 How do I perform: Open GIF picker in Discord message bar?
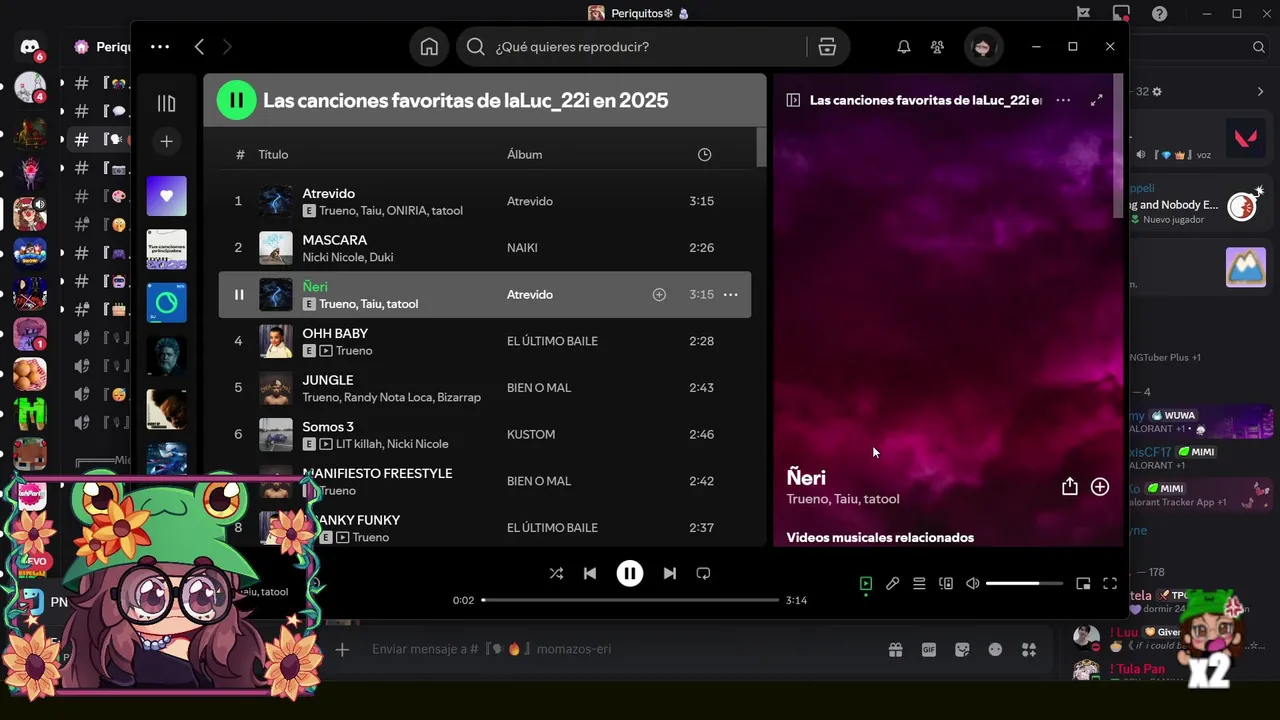click(x=929, y=649)
